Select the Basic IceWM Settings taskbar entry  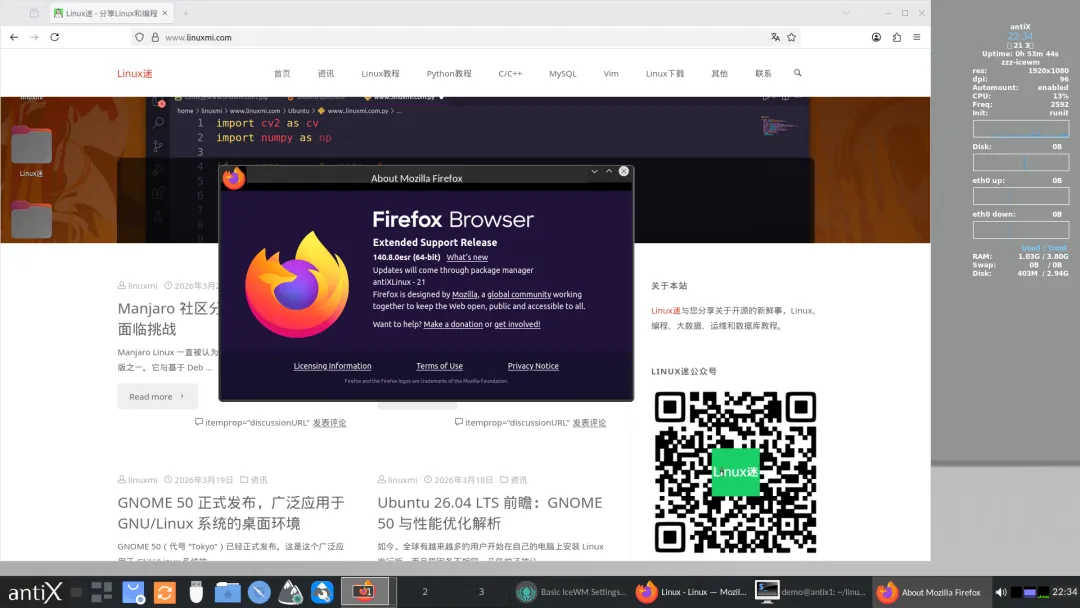click(x=572, y=592)
